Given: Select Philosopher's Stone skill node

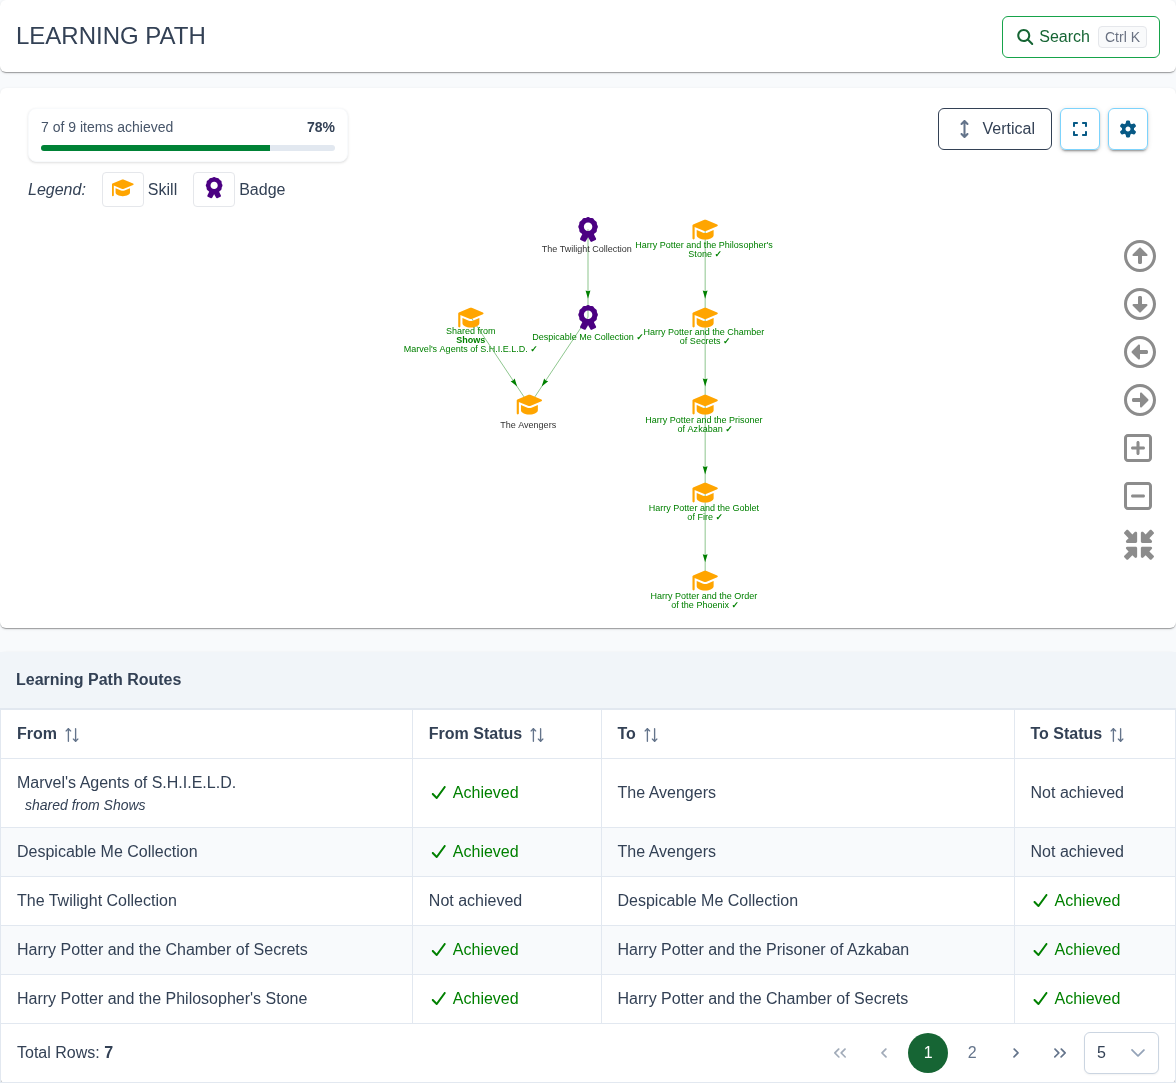Looking at the screenshot, I should point(705,230).
